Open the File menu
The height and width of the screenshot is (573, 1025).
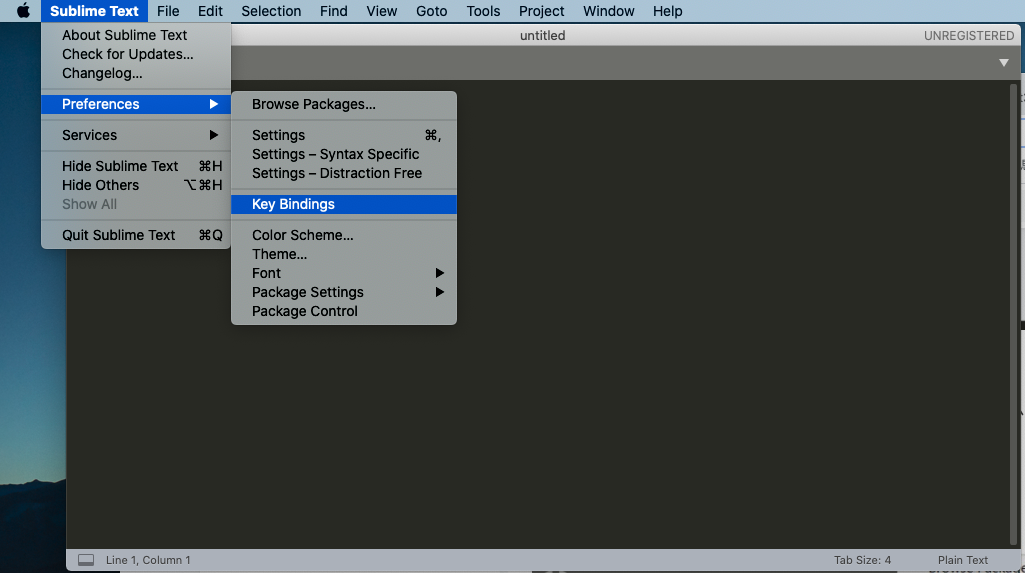[168, 11]
